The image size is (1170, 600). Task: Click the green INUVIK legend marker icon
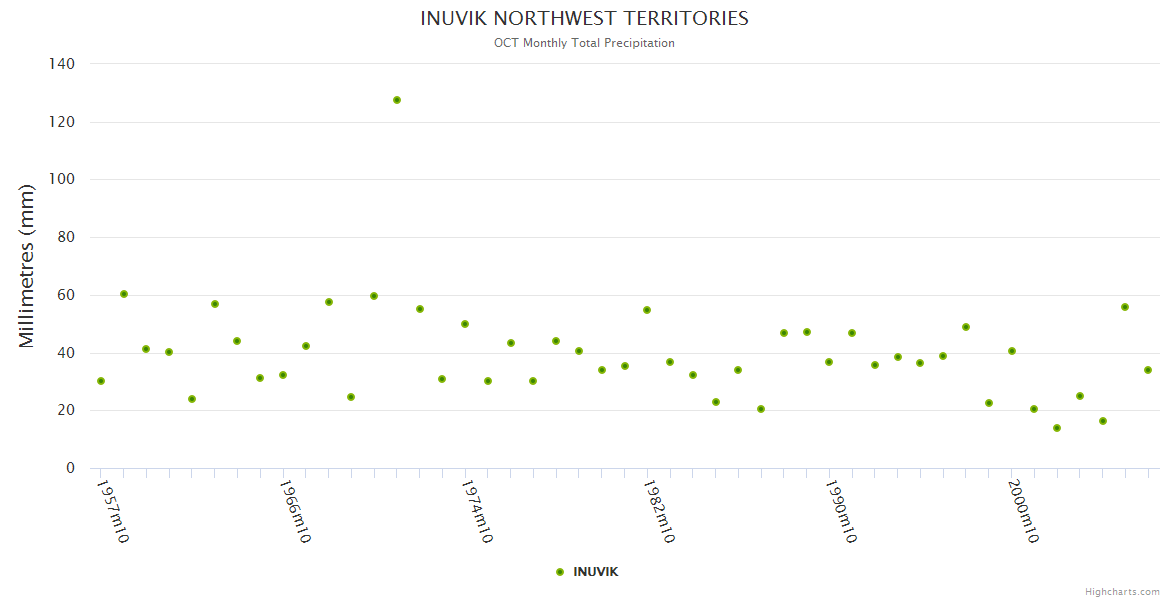click(x=560, y=572)
